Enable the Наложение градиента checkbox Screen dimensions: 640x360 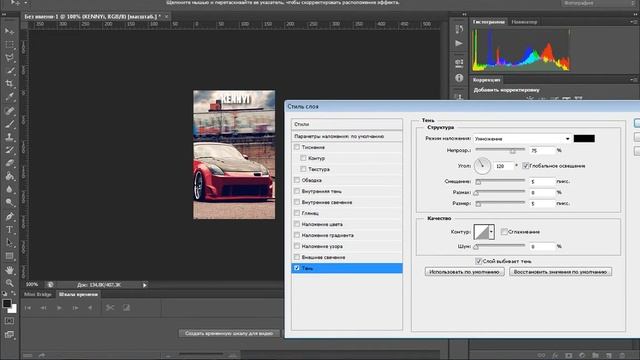pos(297,235)
